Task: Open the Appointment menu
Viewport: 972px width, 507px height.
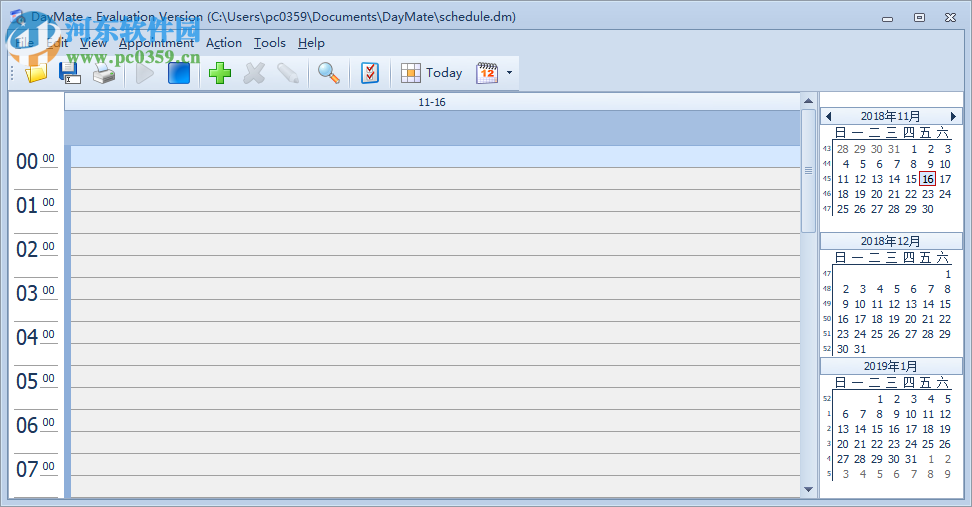Action: [156, 43]
